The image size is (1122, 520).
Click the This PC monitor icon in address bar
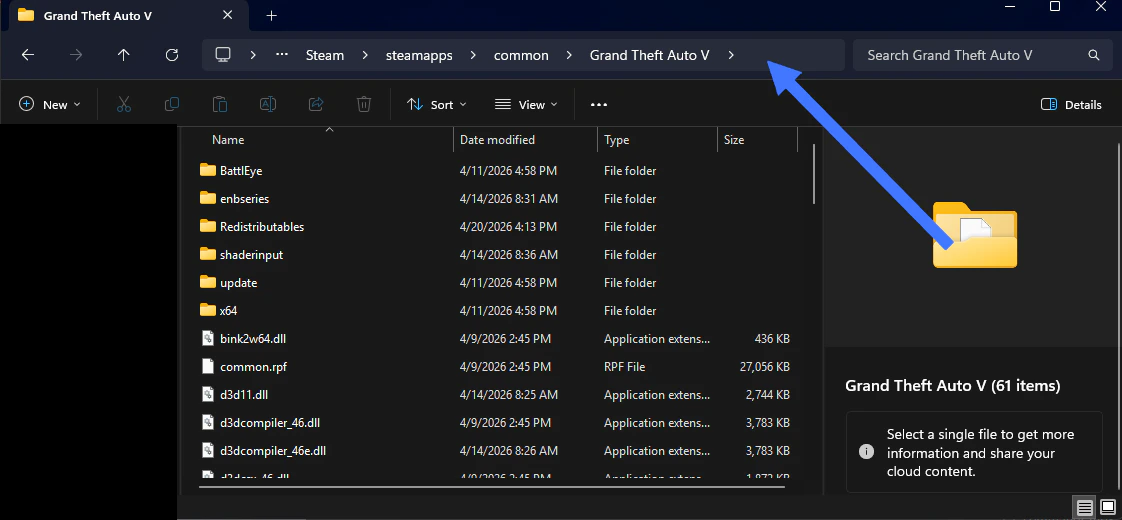(x=223, y=55)
